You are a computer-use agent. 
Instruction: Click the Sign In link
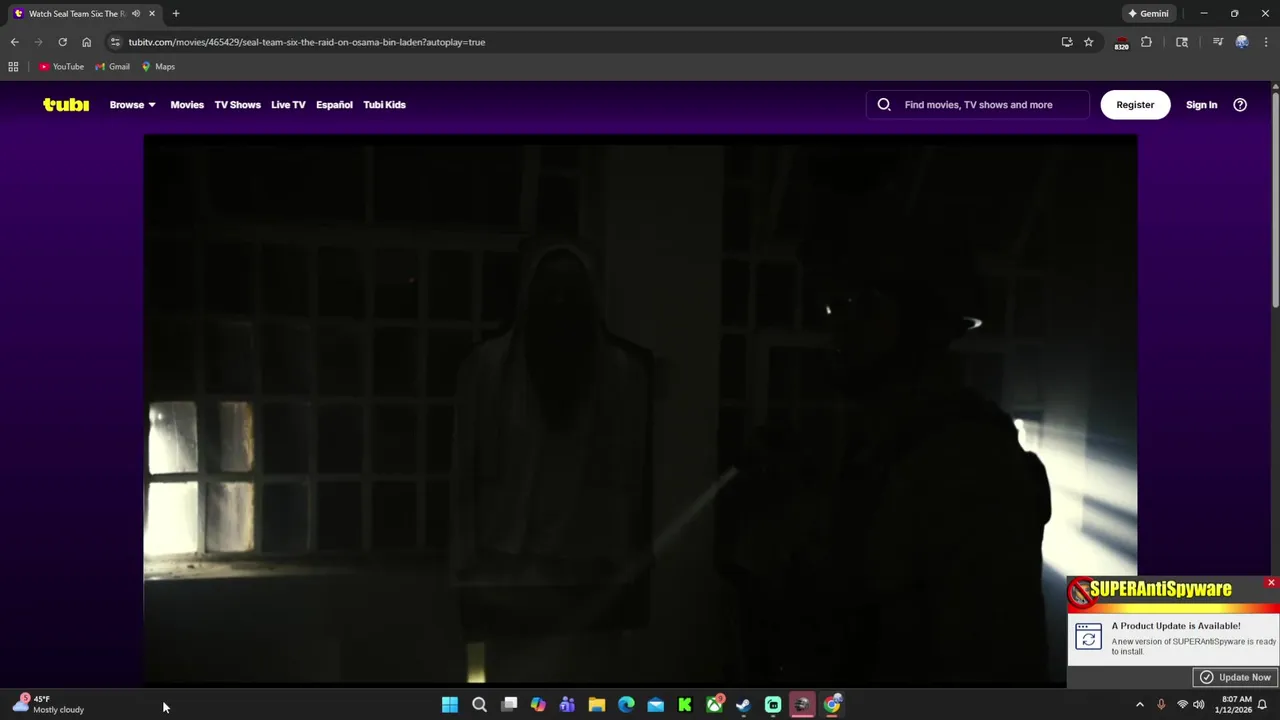[1201, 104]
